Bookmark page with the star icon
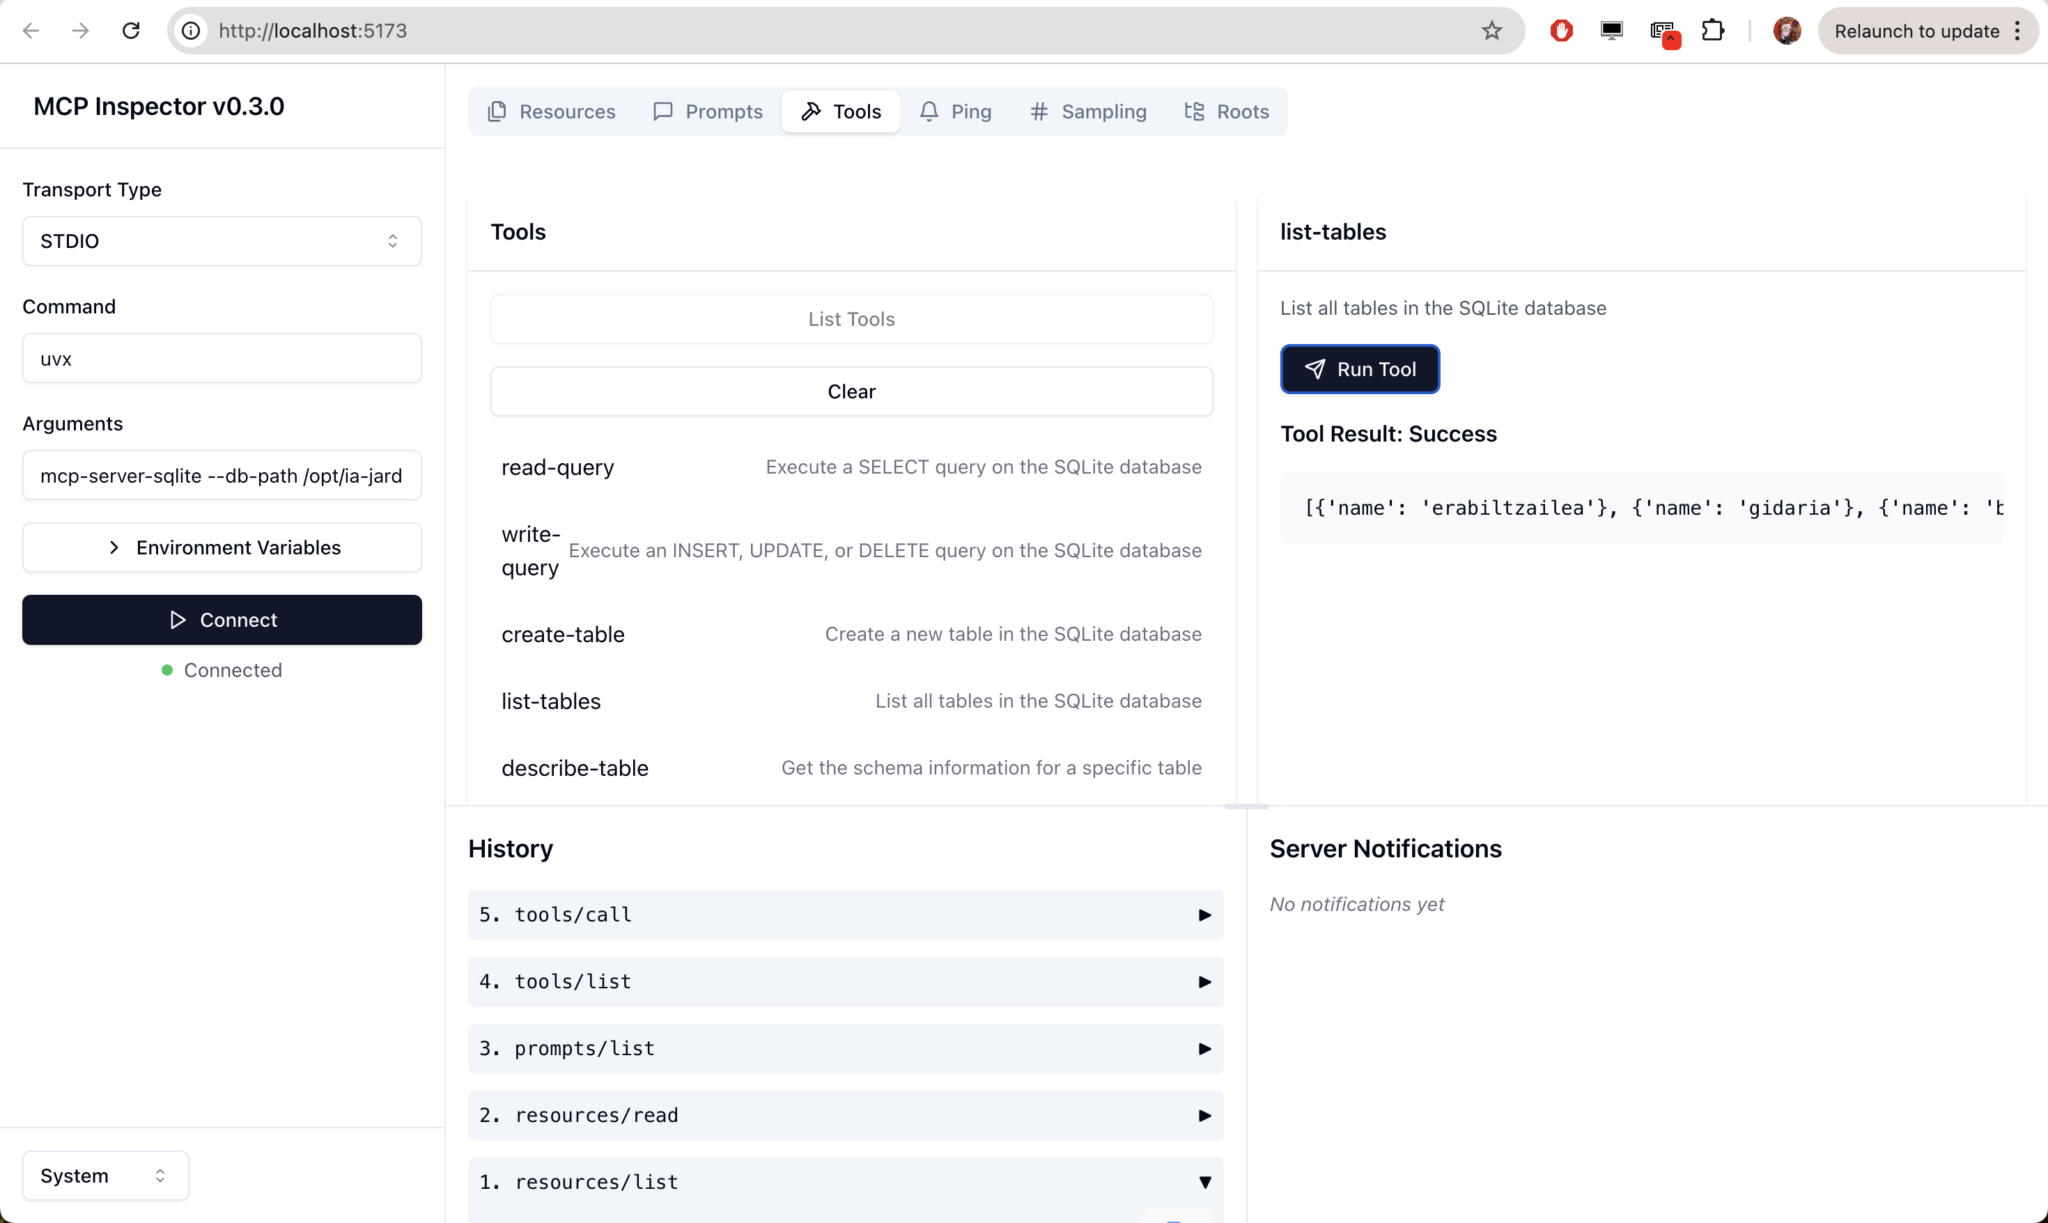2048x1223 pixels. click(x=1491, y=31)
